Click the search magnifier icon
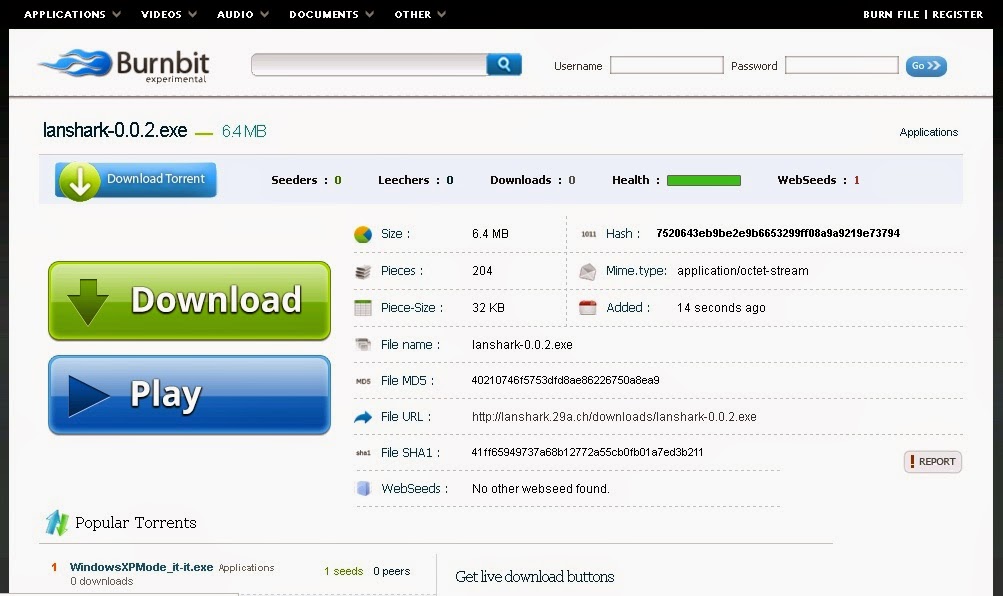 [504, 63]
